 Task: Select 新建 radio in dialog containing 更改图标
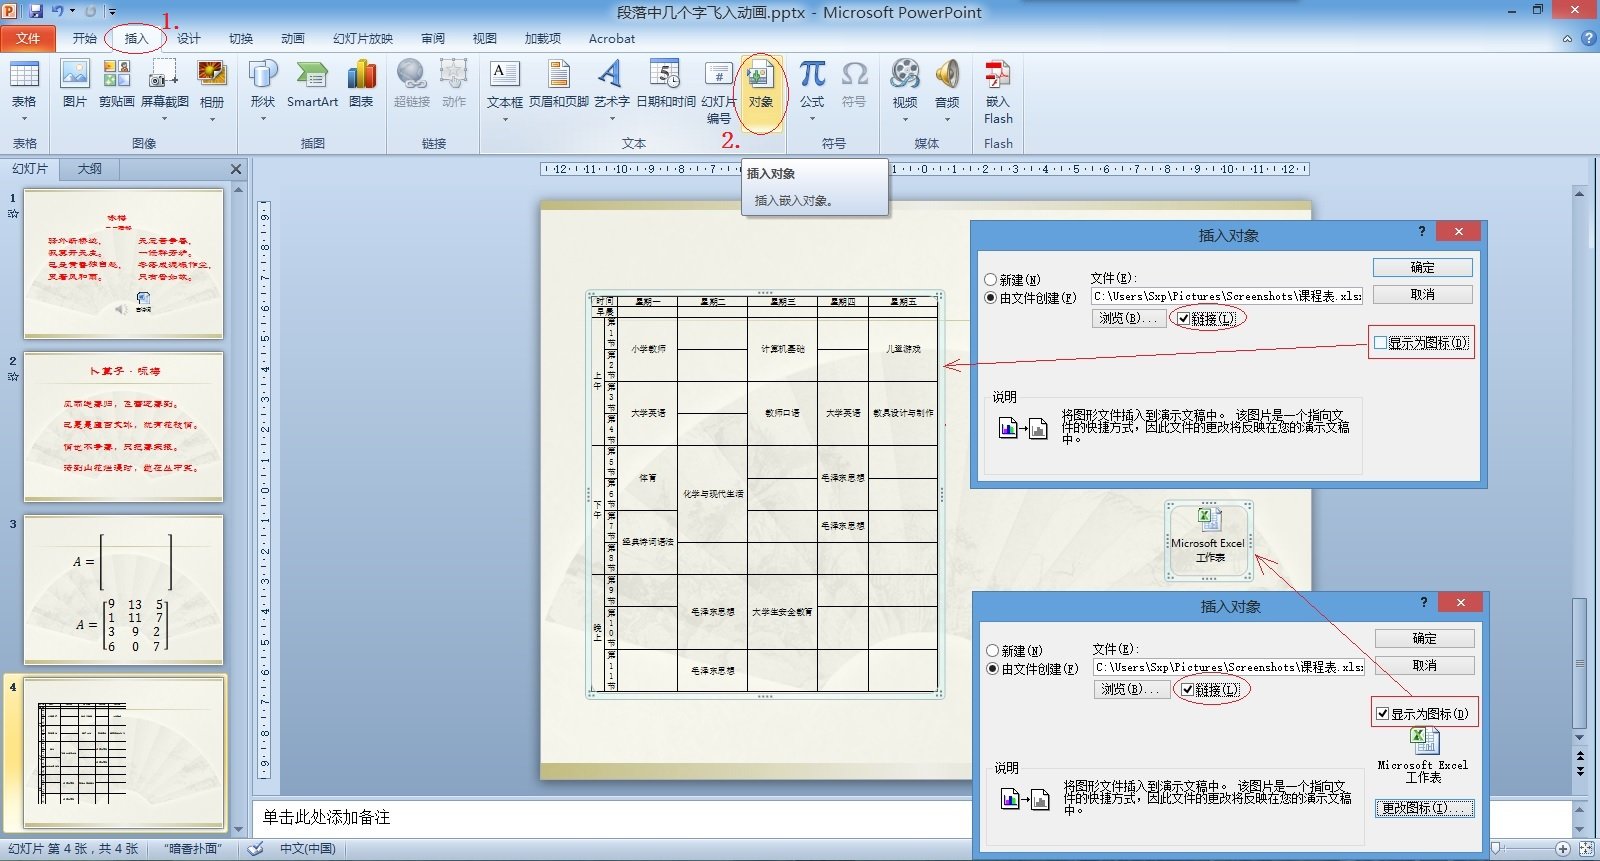pyautogui.click(x=993, y=651)
